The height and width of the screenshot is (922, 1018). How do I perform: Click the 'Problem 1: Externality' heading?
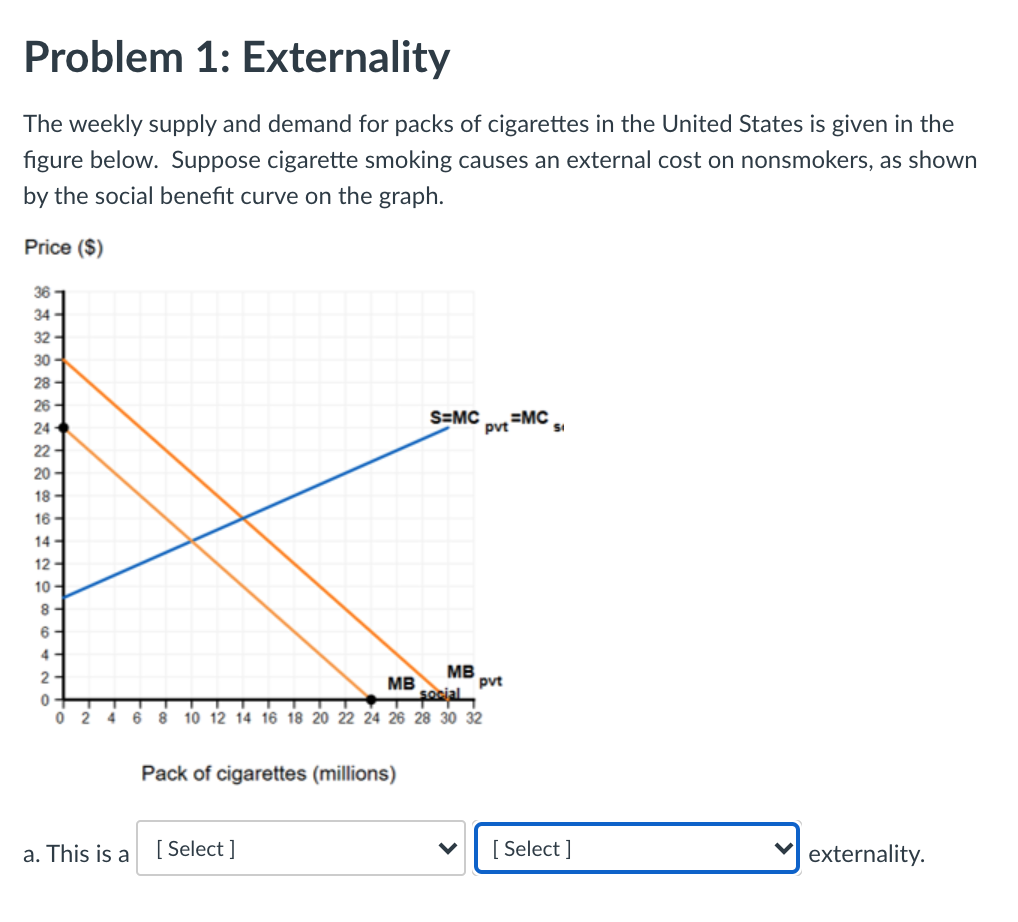[x=237, y=58]
